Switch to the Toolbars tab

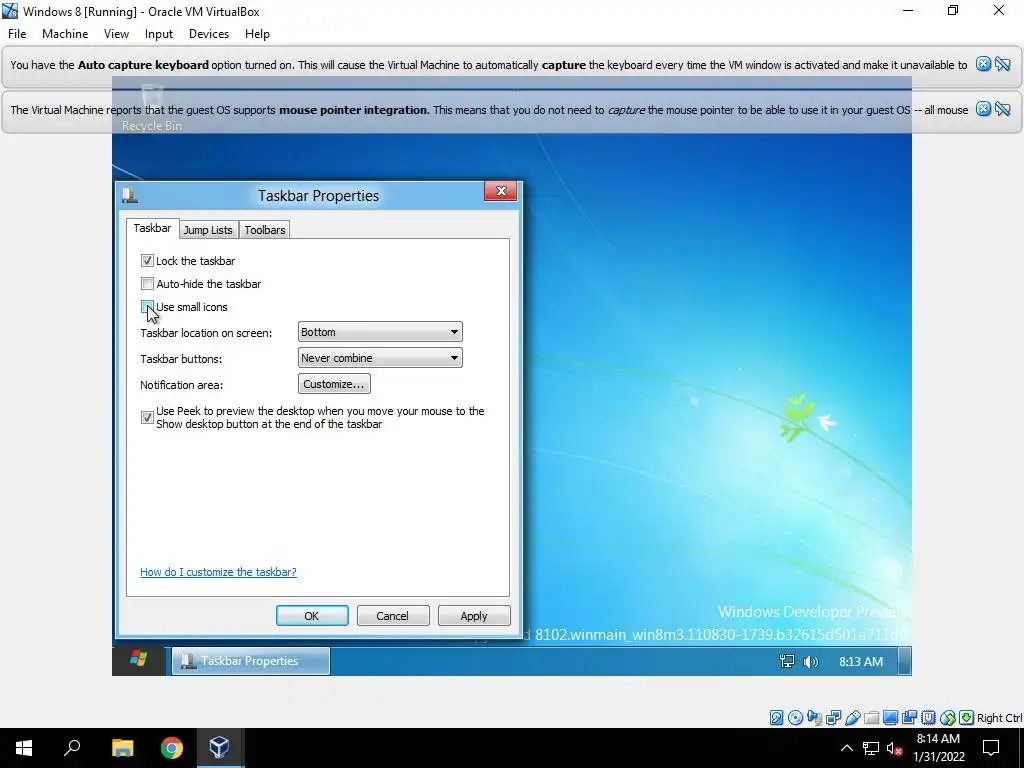(x=264, y=230)
